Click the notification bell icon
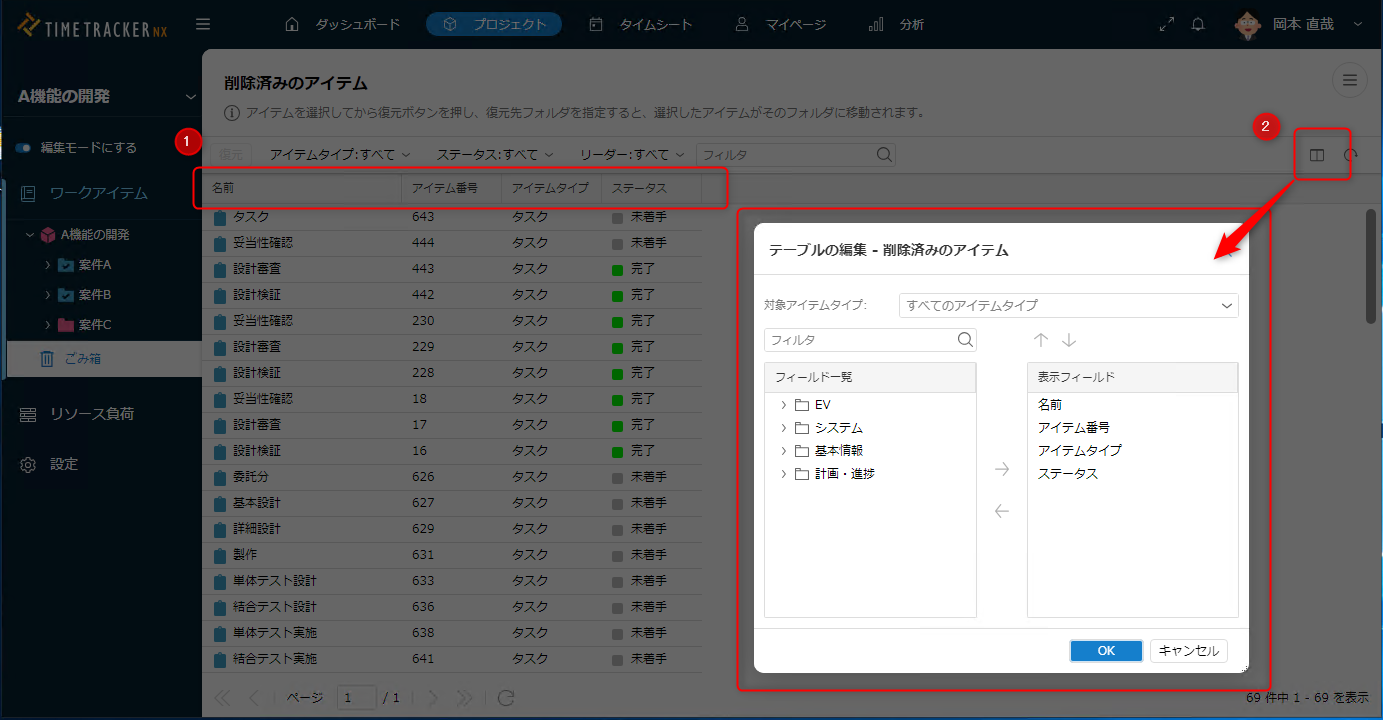Screen dimensions: 1383x720 [1198, 24]
